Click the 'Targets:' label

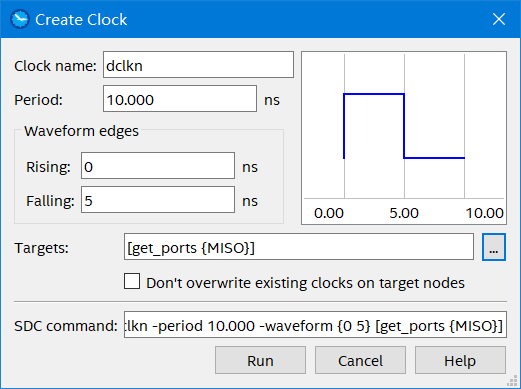[41, 248]
